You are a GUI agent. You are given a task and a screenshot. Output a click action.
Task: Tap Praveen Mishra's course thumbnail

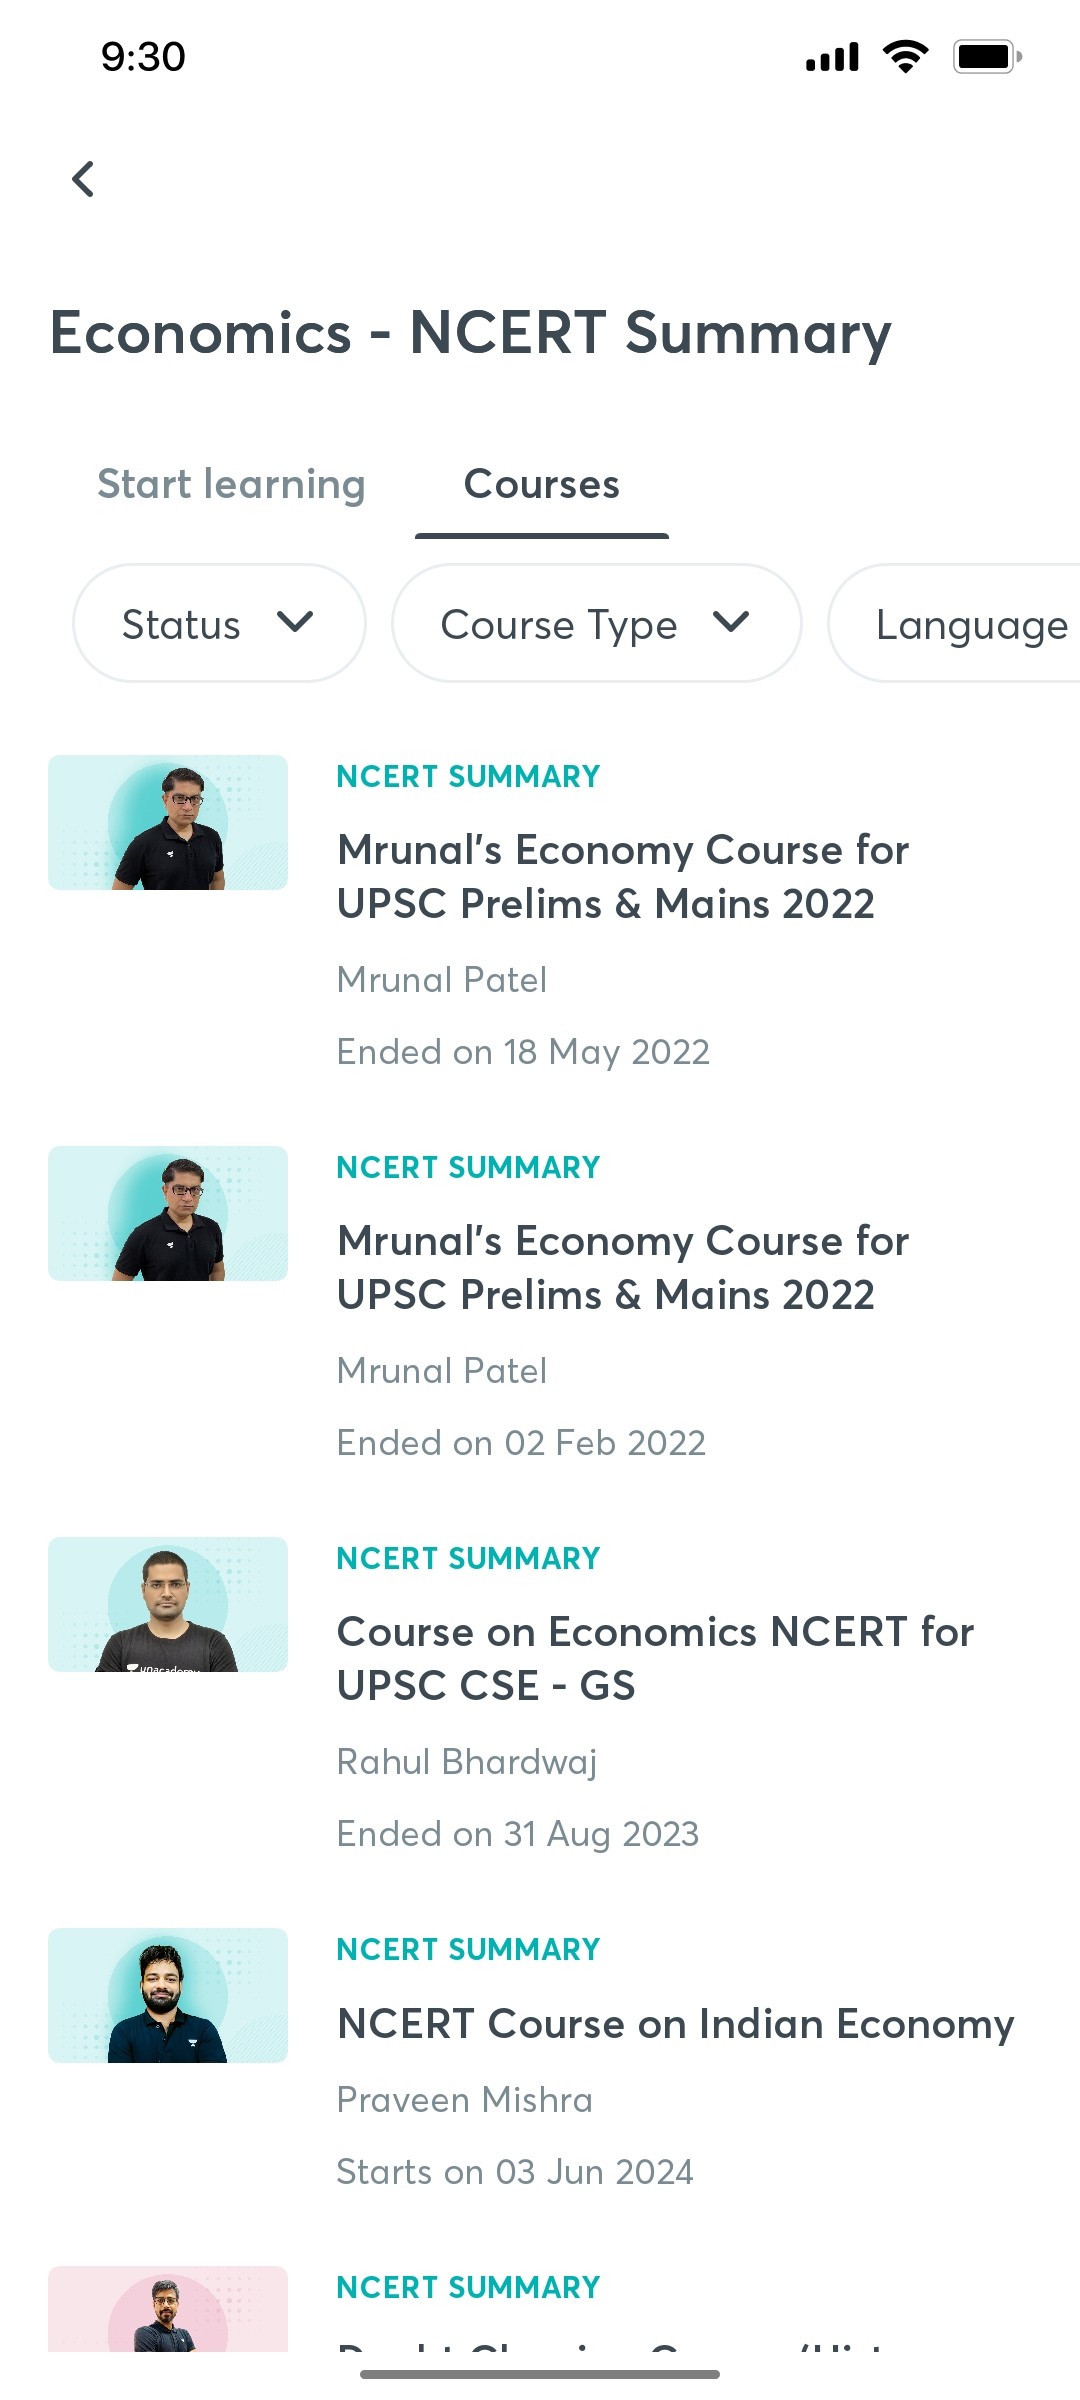click(167, 1994)
